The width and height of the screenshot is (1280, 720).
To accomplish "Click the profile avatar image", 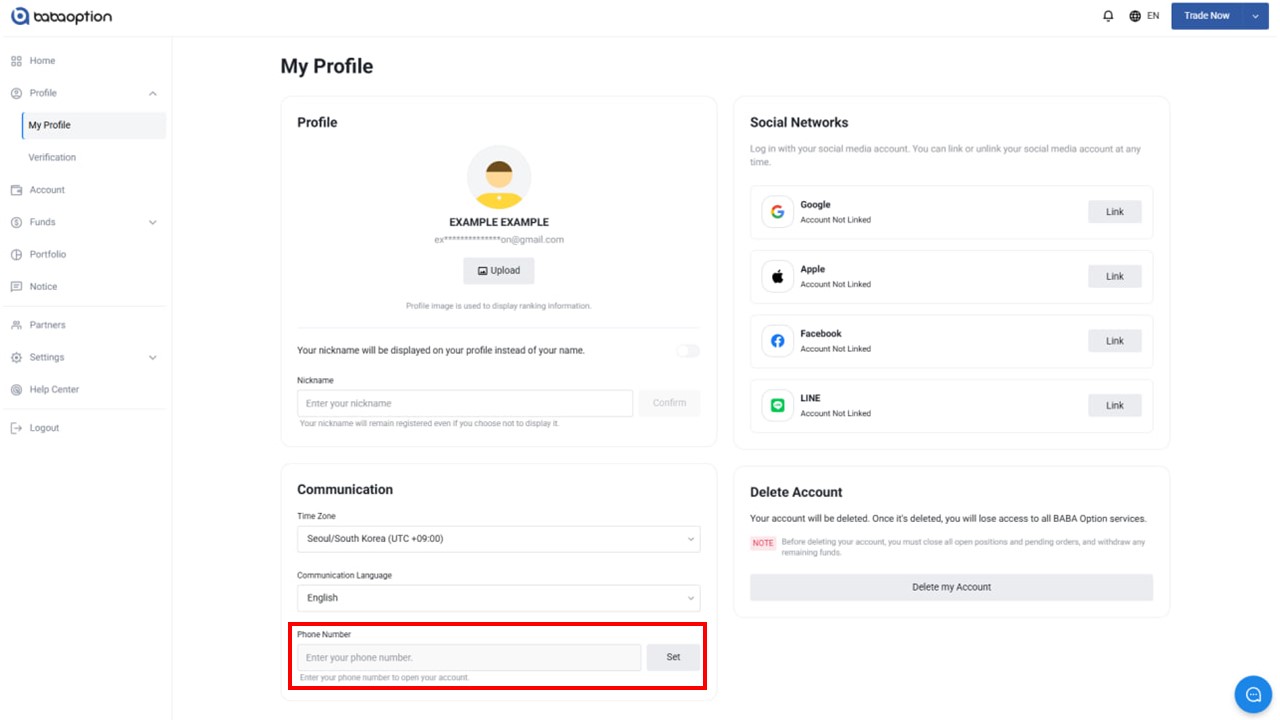I will click(x=499, y=177).
